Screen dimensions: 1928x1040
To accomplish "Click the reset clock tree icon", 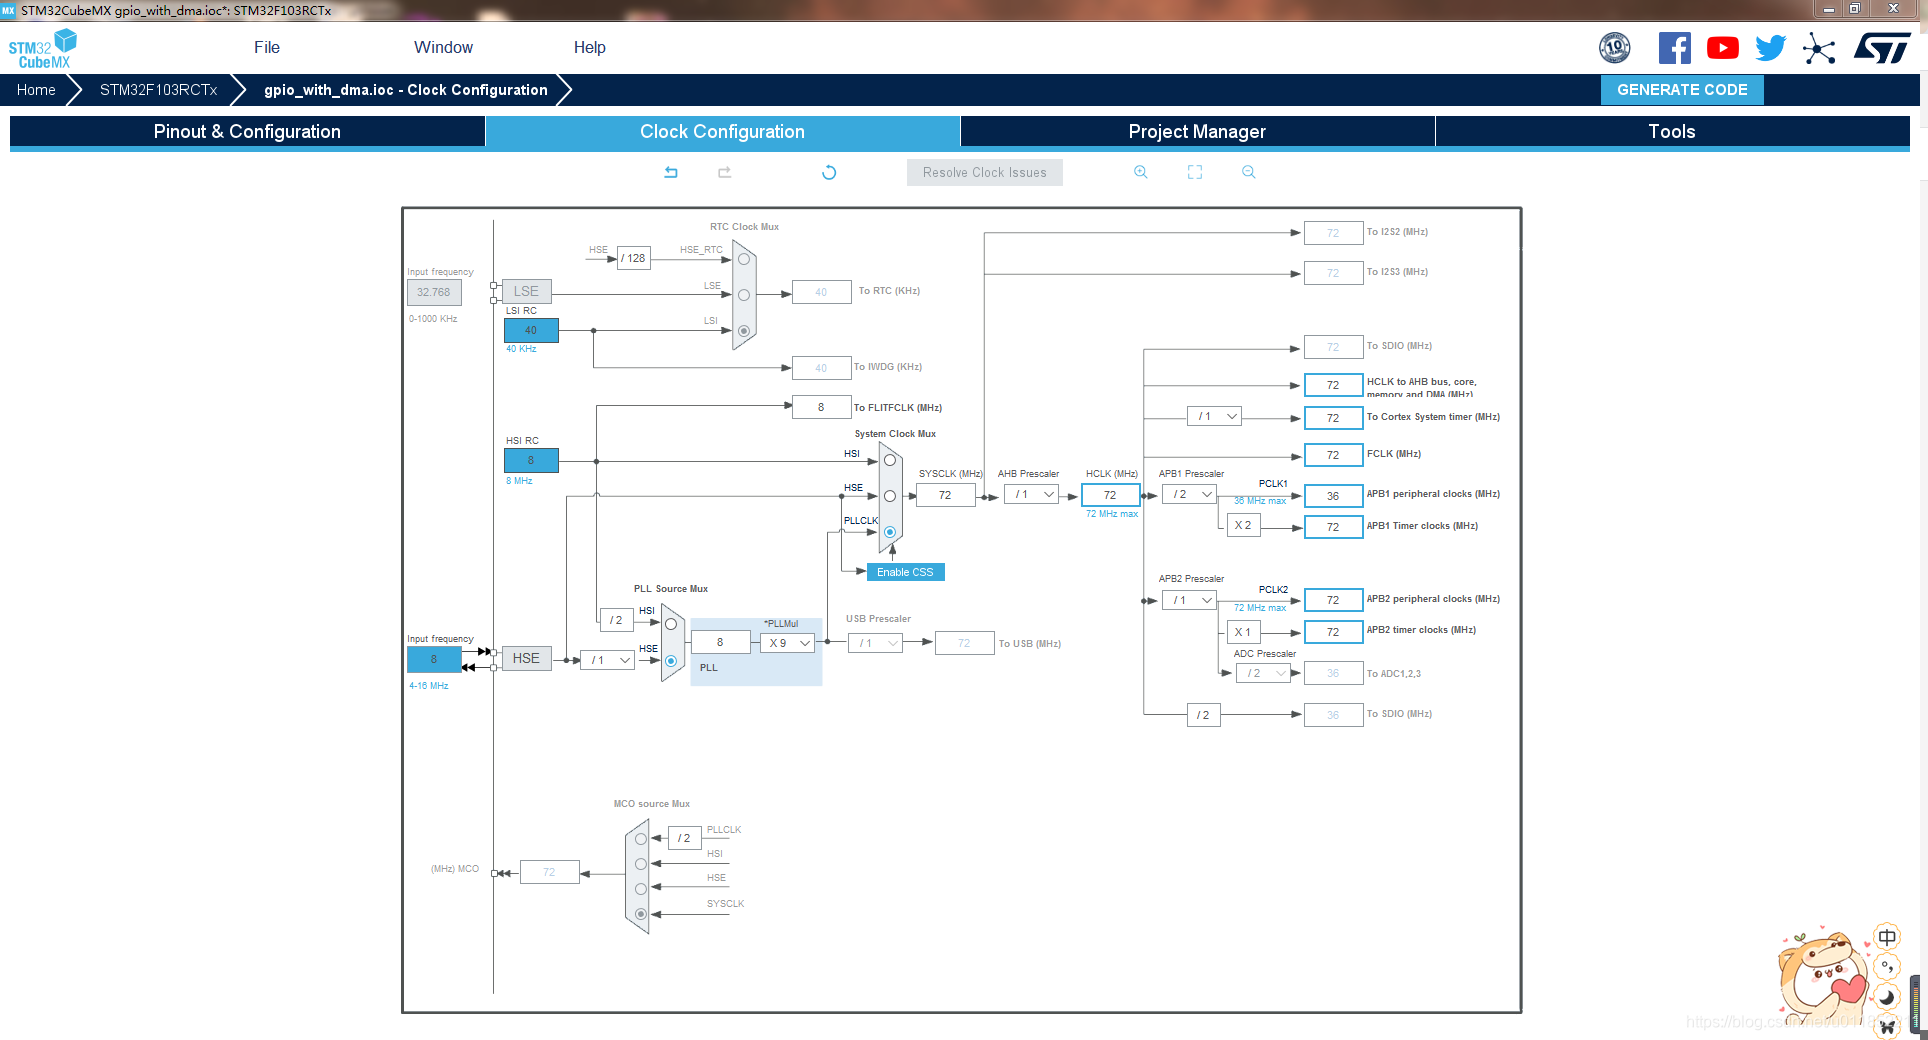I will coord(829,172).
